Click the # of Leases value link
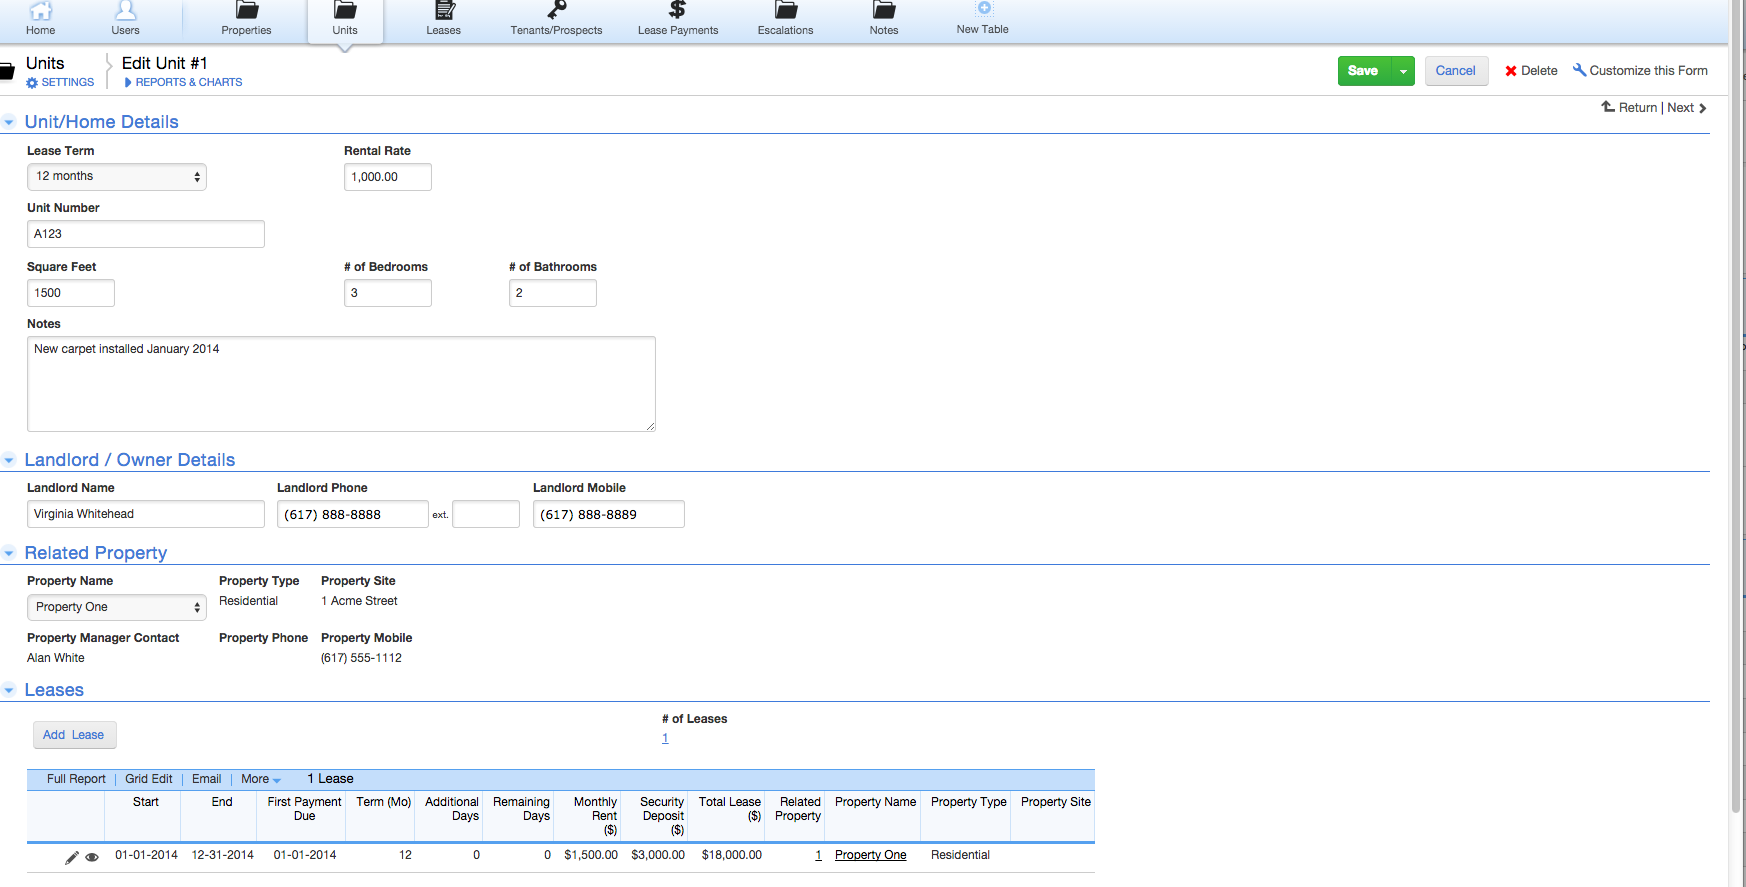The height and width of the screenshot is (887, 1746). [x=665, y=738]
